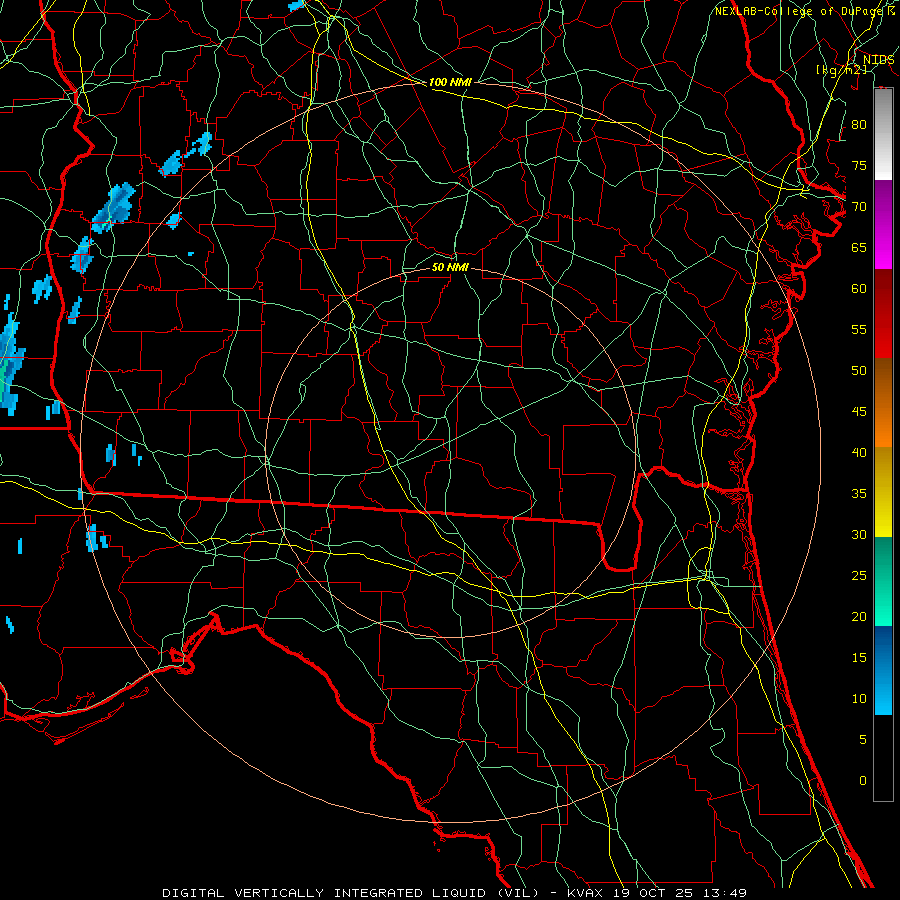
Task: Pick the purple-magenta segment of the VIL scale
Action: click(x=883, y=224)
